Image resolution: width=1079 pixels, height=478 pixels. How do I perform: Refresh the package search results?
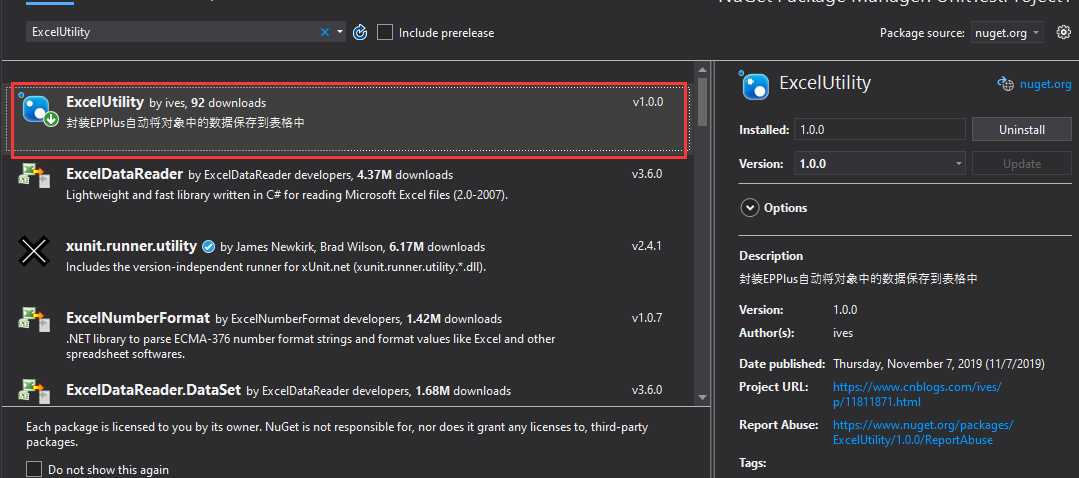360,32
